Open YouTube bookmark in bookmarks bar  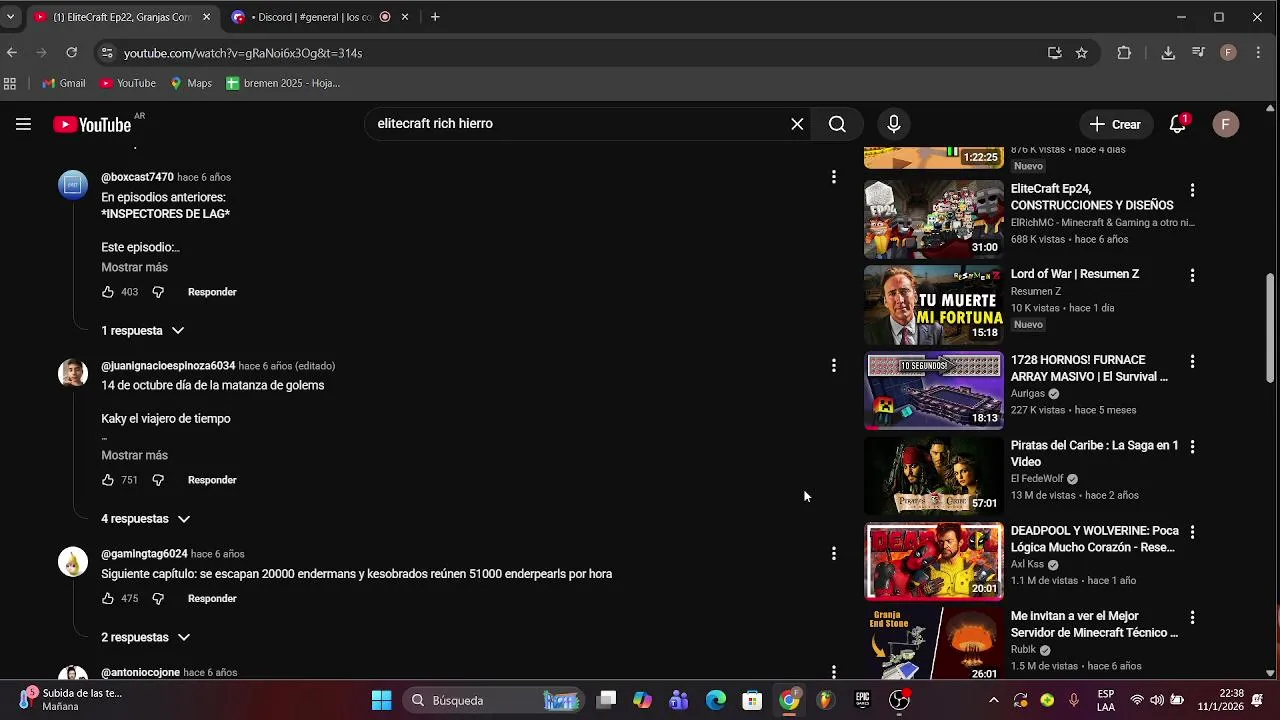pyautogui.click(x=127, y=83)
